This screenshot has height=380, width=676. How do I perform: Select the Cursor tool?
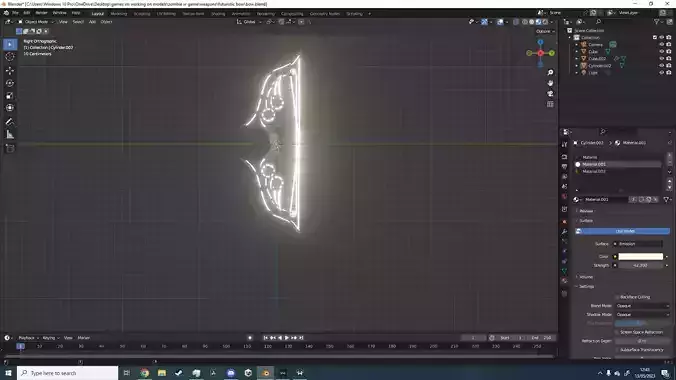10,57
